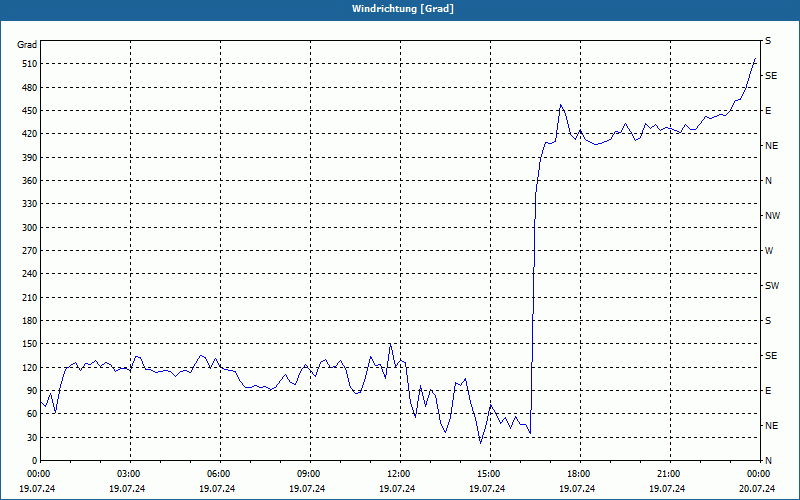
Task: Select the 19.07.24 date under 06:00
Action: tap(217, 489)
